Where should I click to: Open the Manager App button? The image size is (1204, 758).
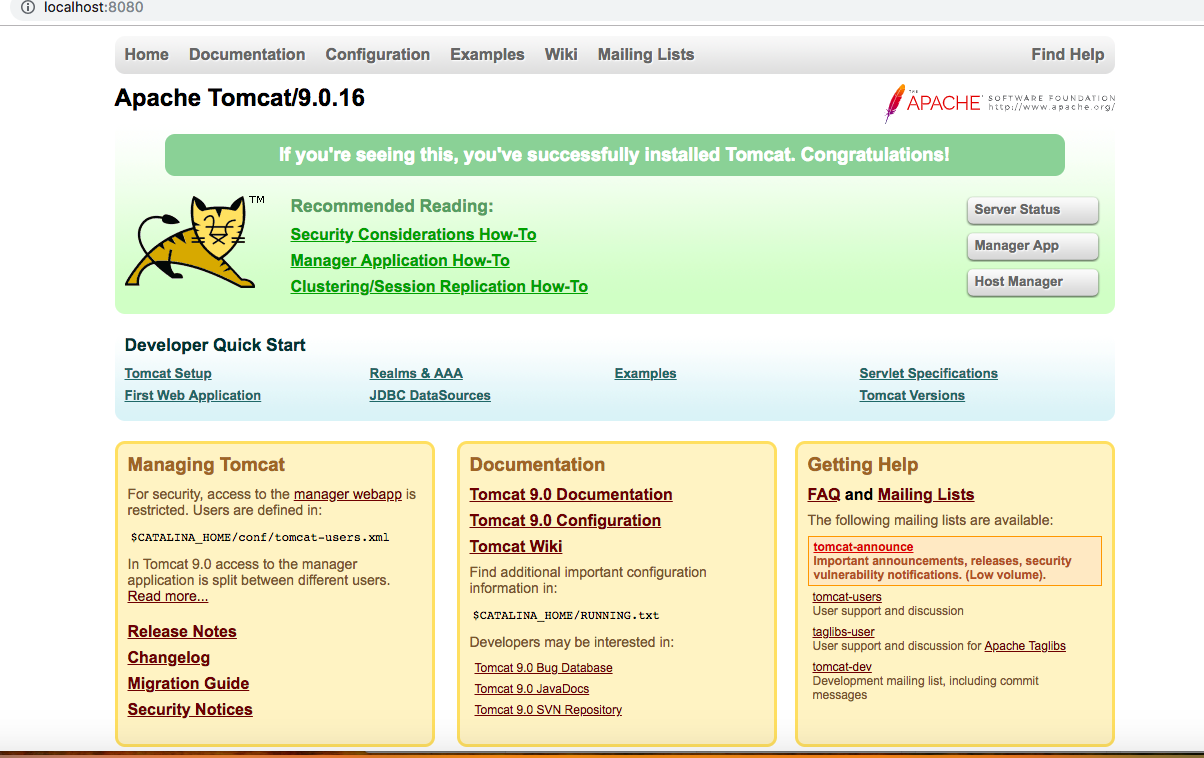1033,246
